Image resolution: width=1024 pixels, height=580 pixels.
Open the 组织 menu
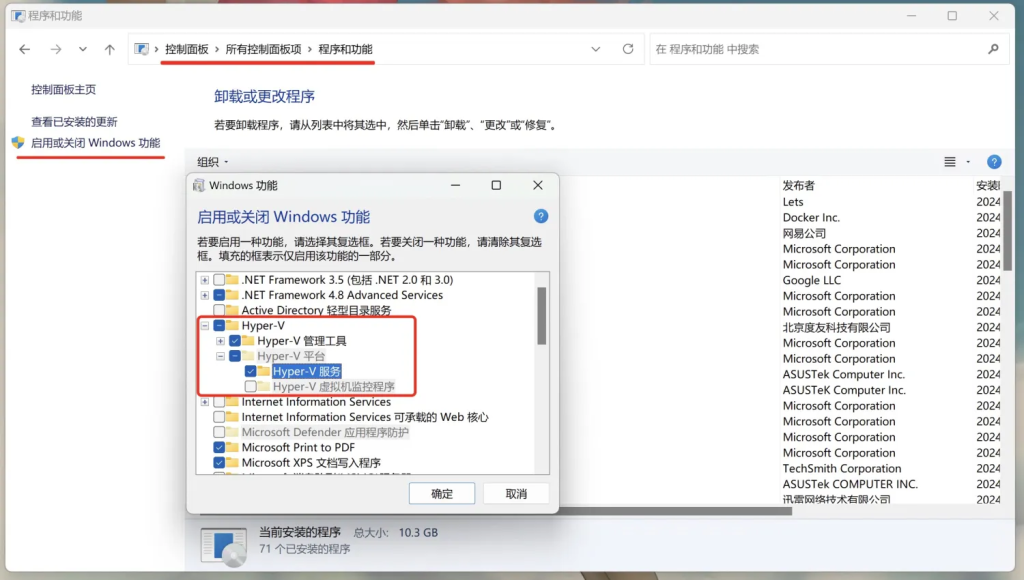click(x=212, y=162)
